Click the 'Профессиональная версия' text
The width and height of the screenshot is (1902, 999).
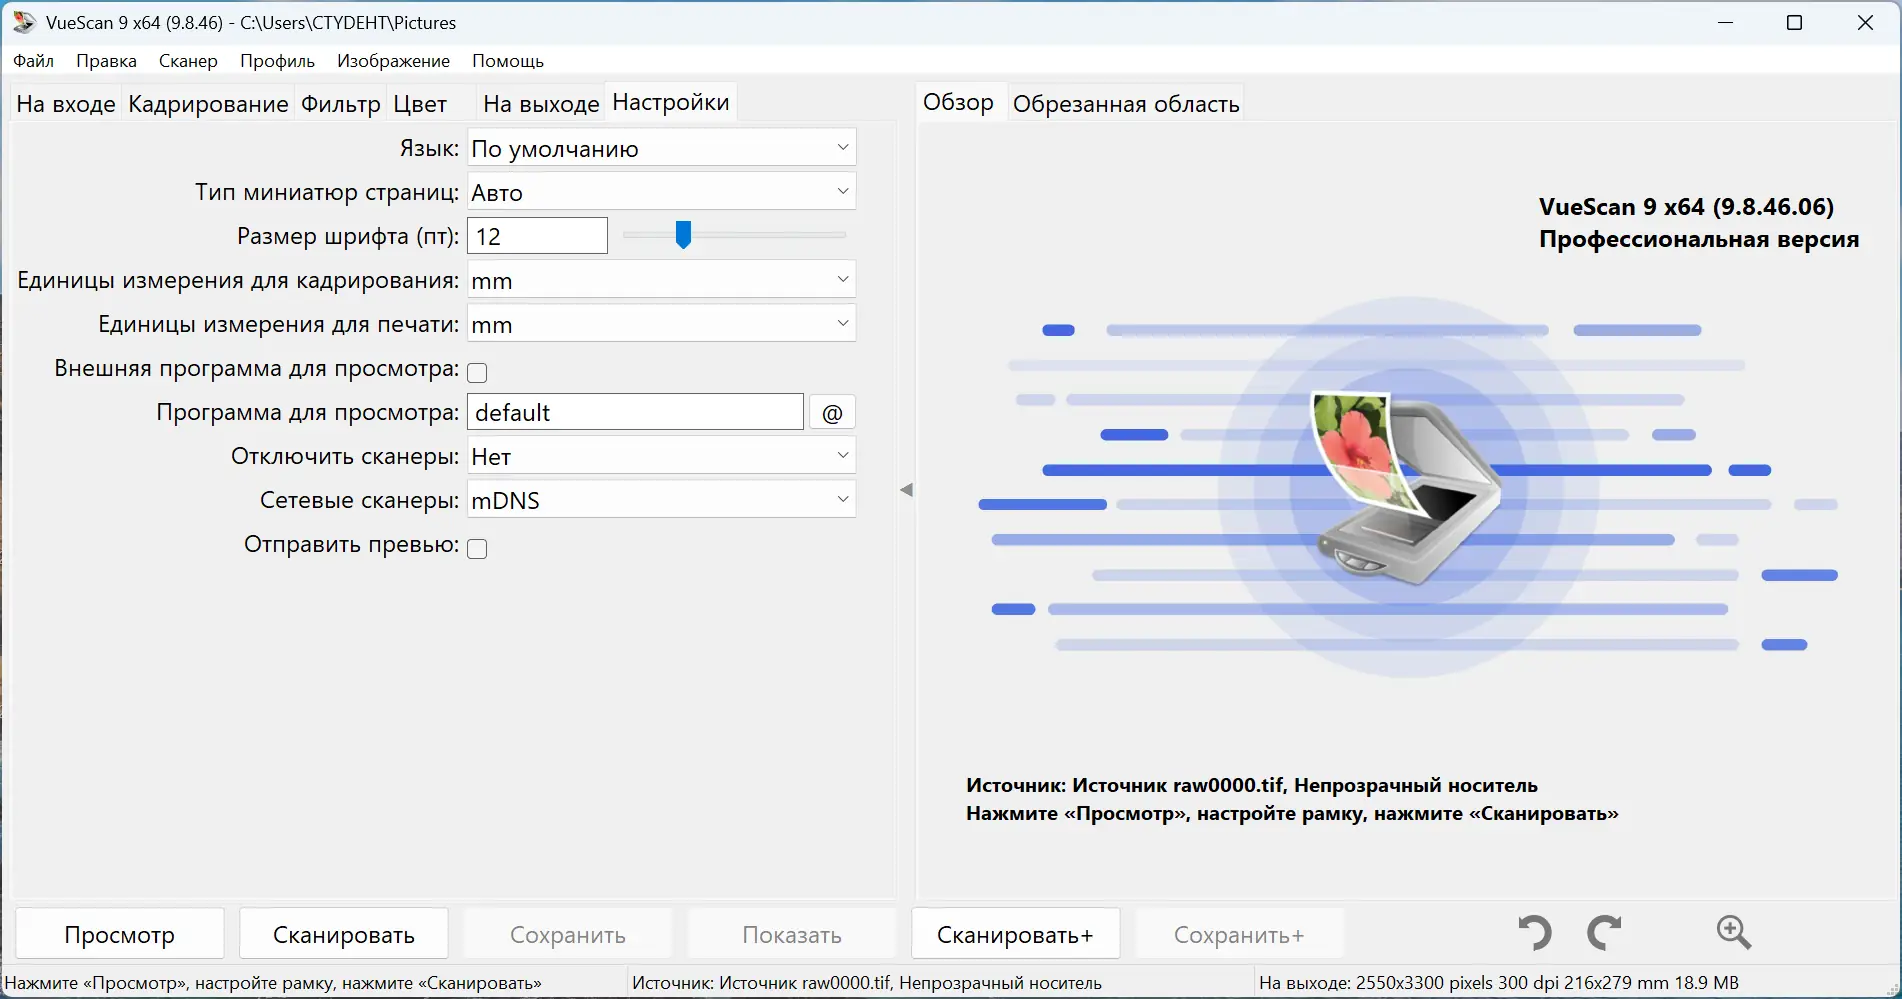pyautogui.click(x=1699, y=239)
